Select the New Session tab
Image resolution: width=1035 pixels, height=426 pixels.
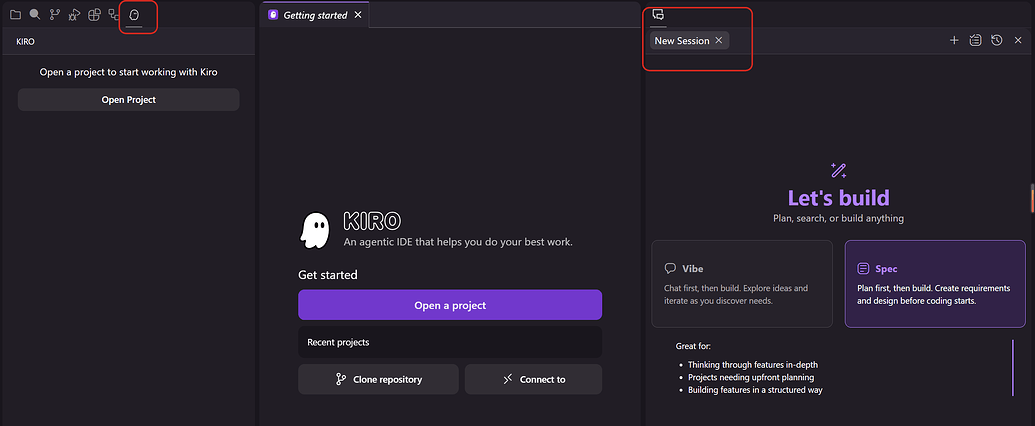(682, 40)
